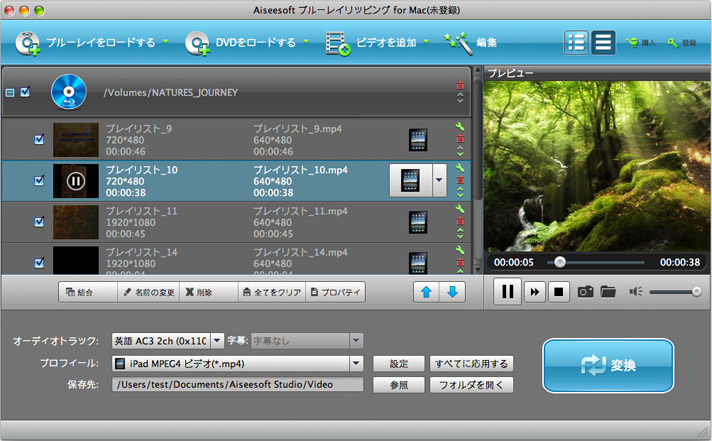Move the selected item up with the blue arrow

point(426,292)
